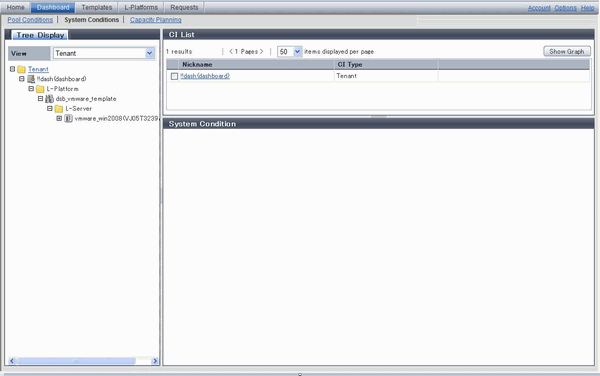Select the Dashboard tab
The height and width of the screenshot is (376, 600).
click(53, 7)
